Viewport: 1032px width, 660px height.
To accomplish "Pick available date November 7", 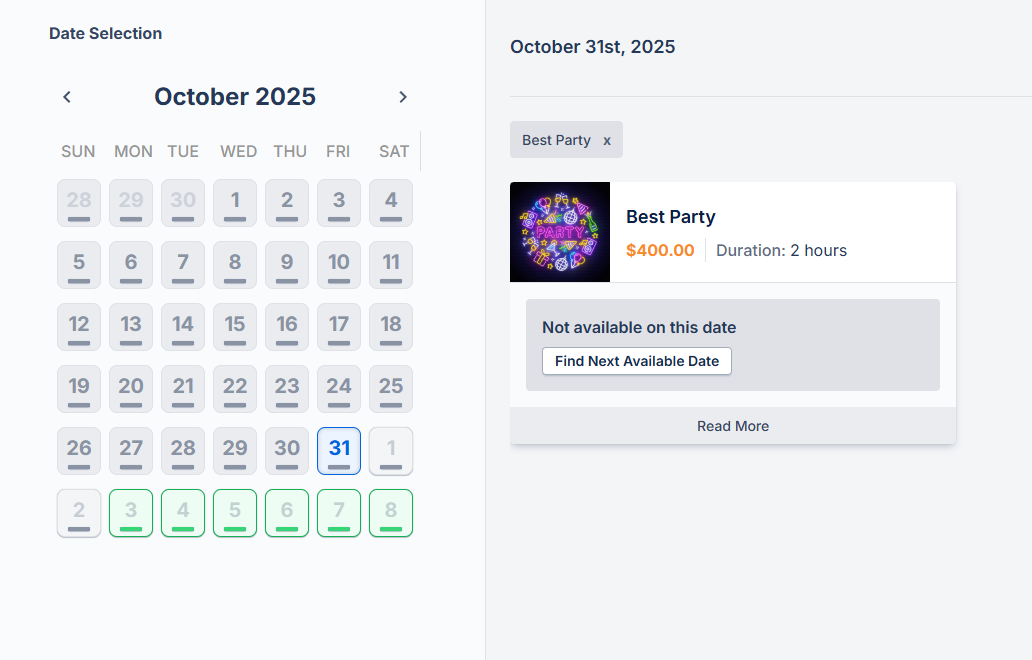I will [339, 513].
